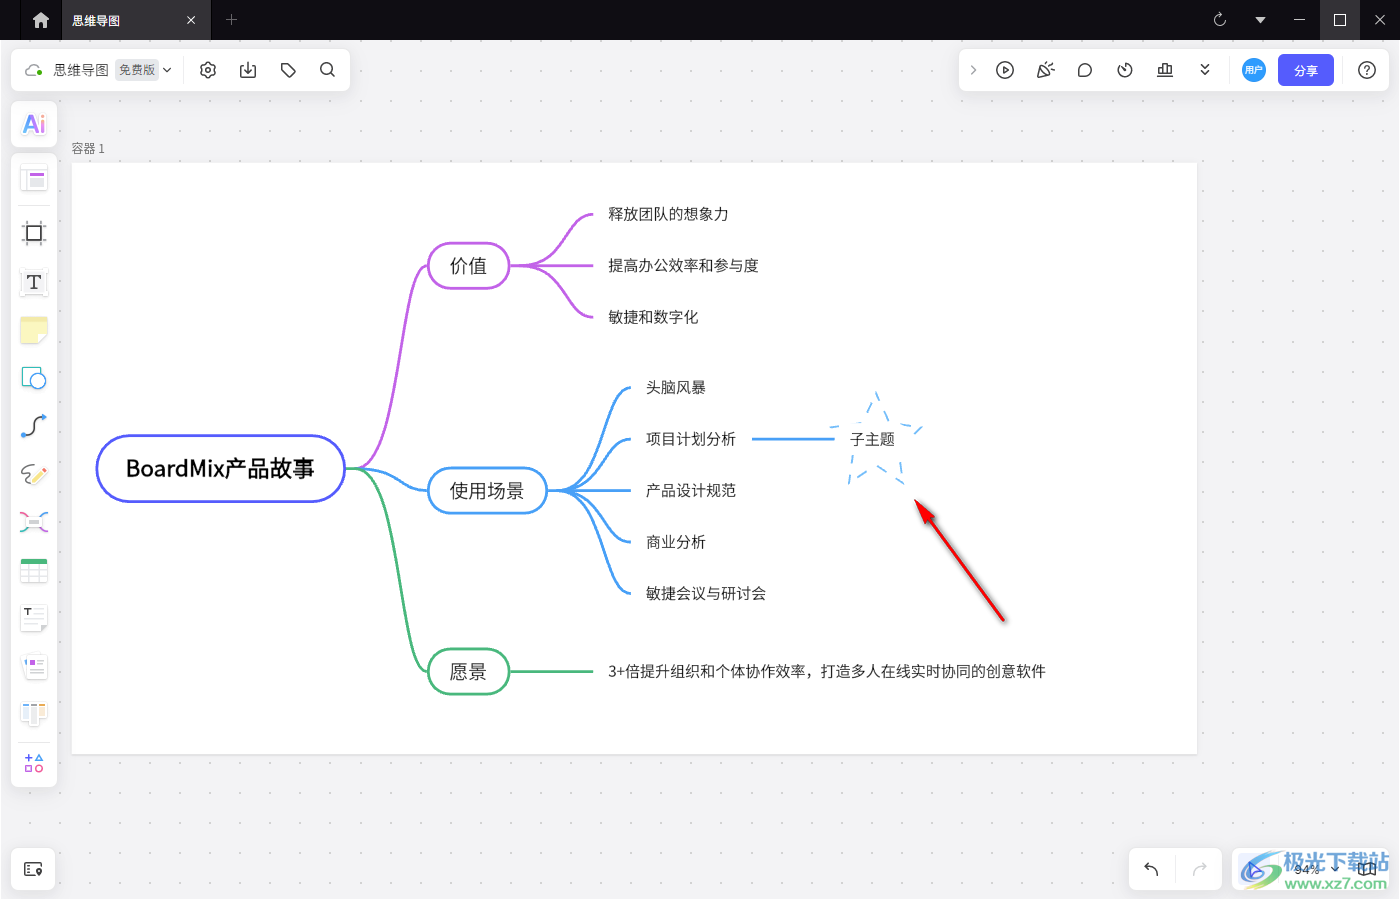The image size is (1400, 900).
Task: Start presentation play mode
Action: tap(1005, 70)
